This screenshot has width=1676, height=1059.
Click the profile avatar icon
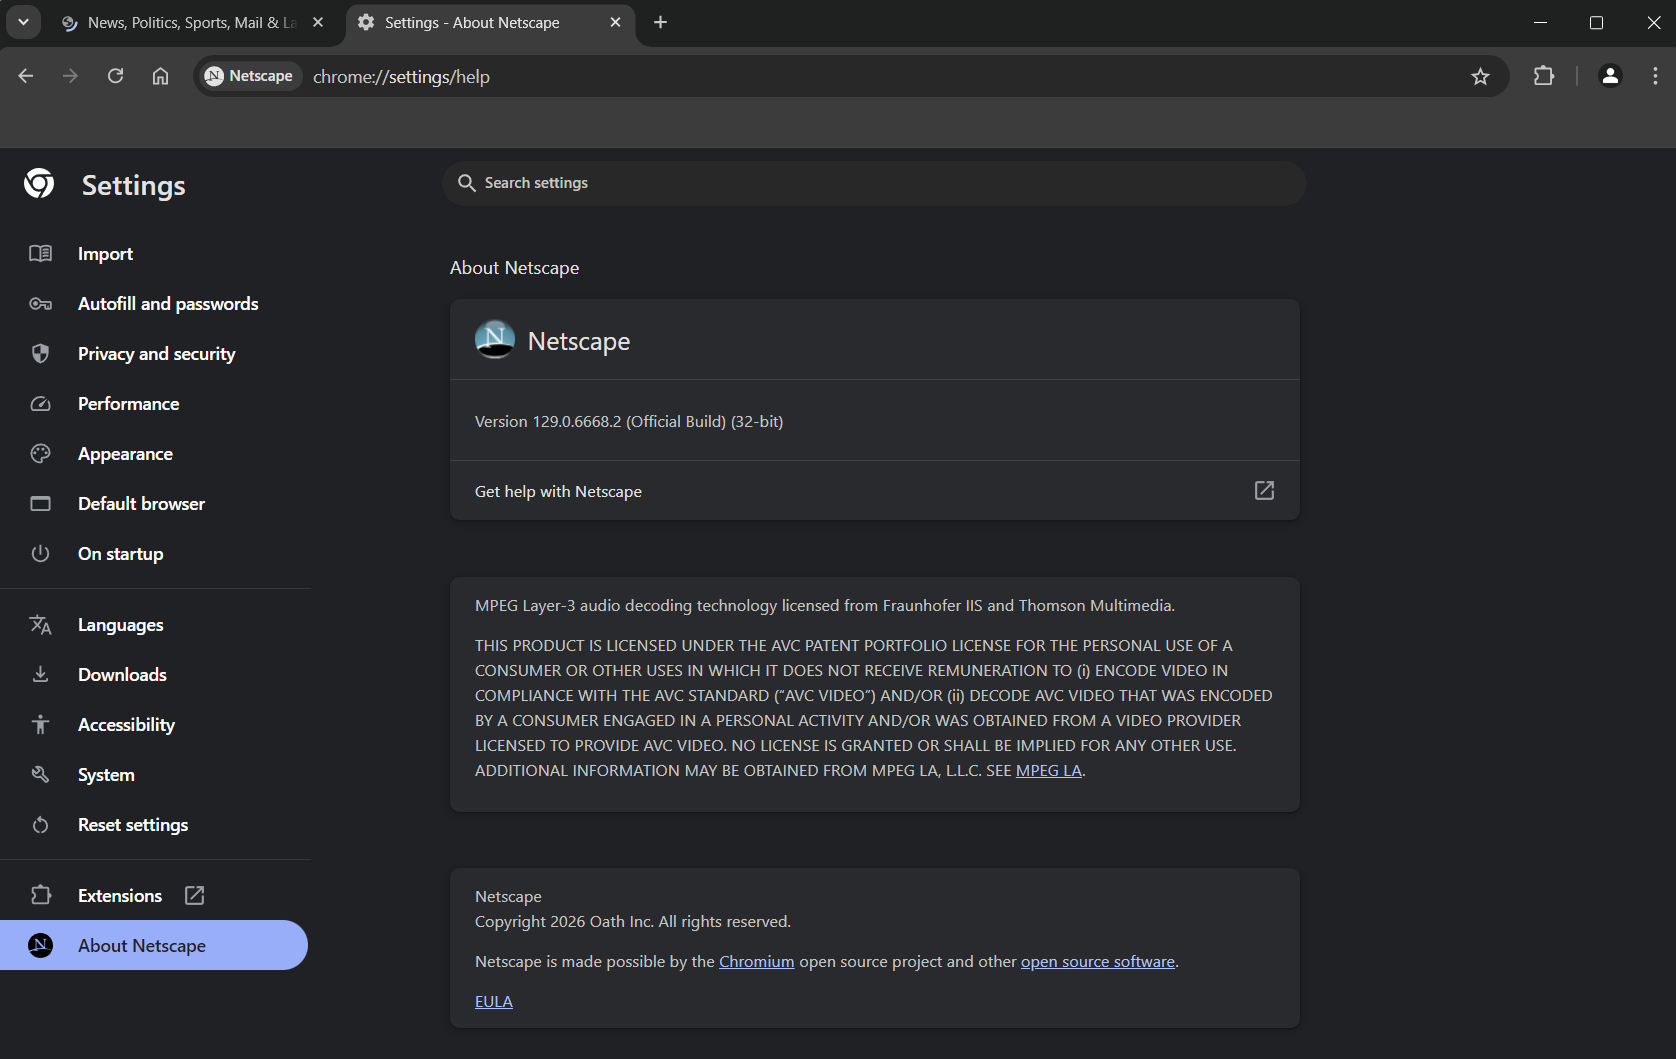click(1610, 76)
